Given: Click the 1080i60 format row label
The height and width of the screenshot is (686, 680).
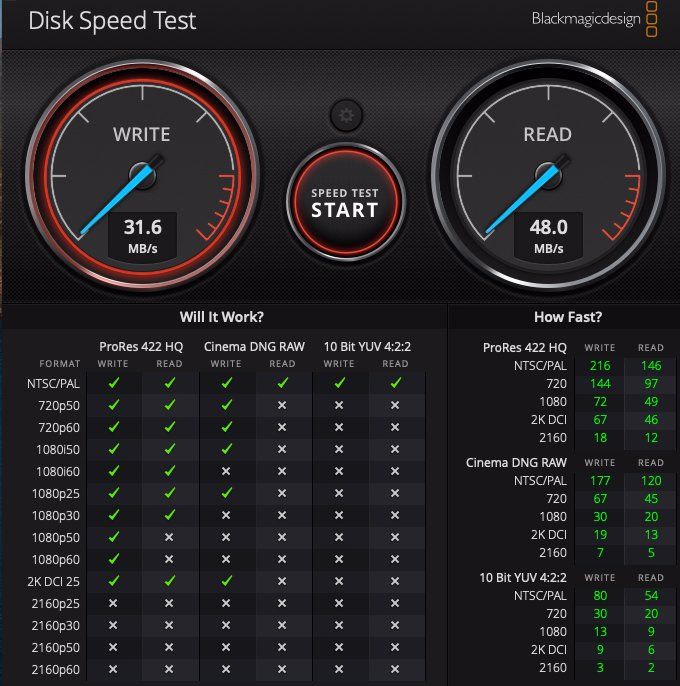Looking at the screenshot, I should [58, 472].
